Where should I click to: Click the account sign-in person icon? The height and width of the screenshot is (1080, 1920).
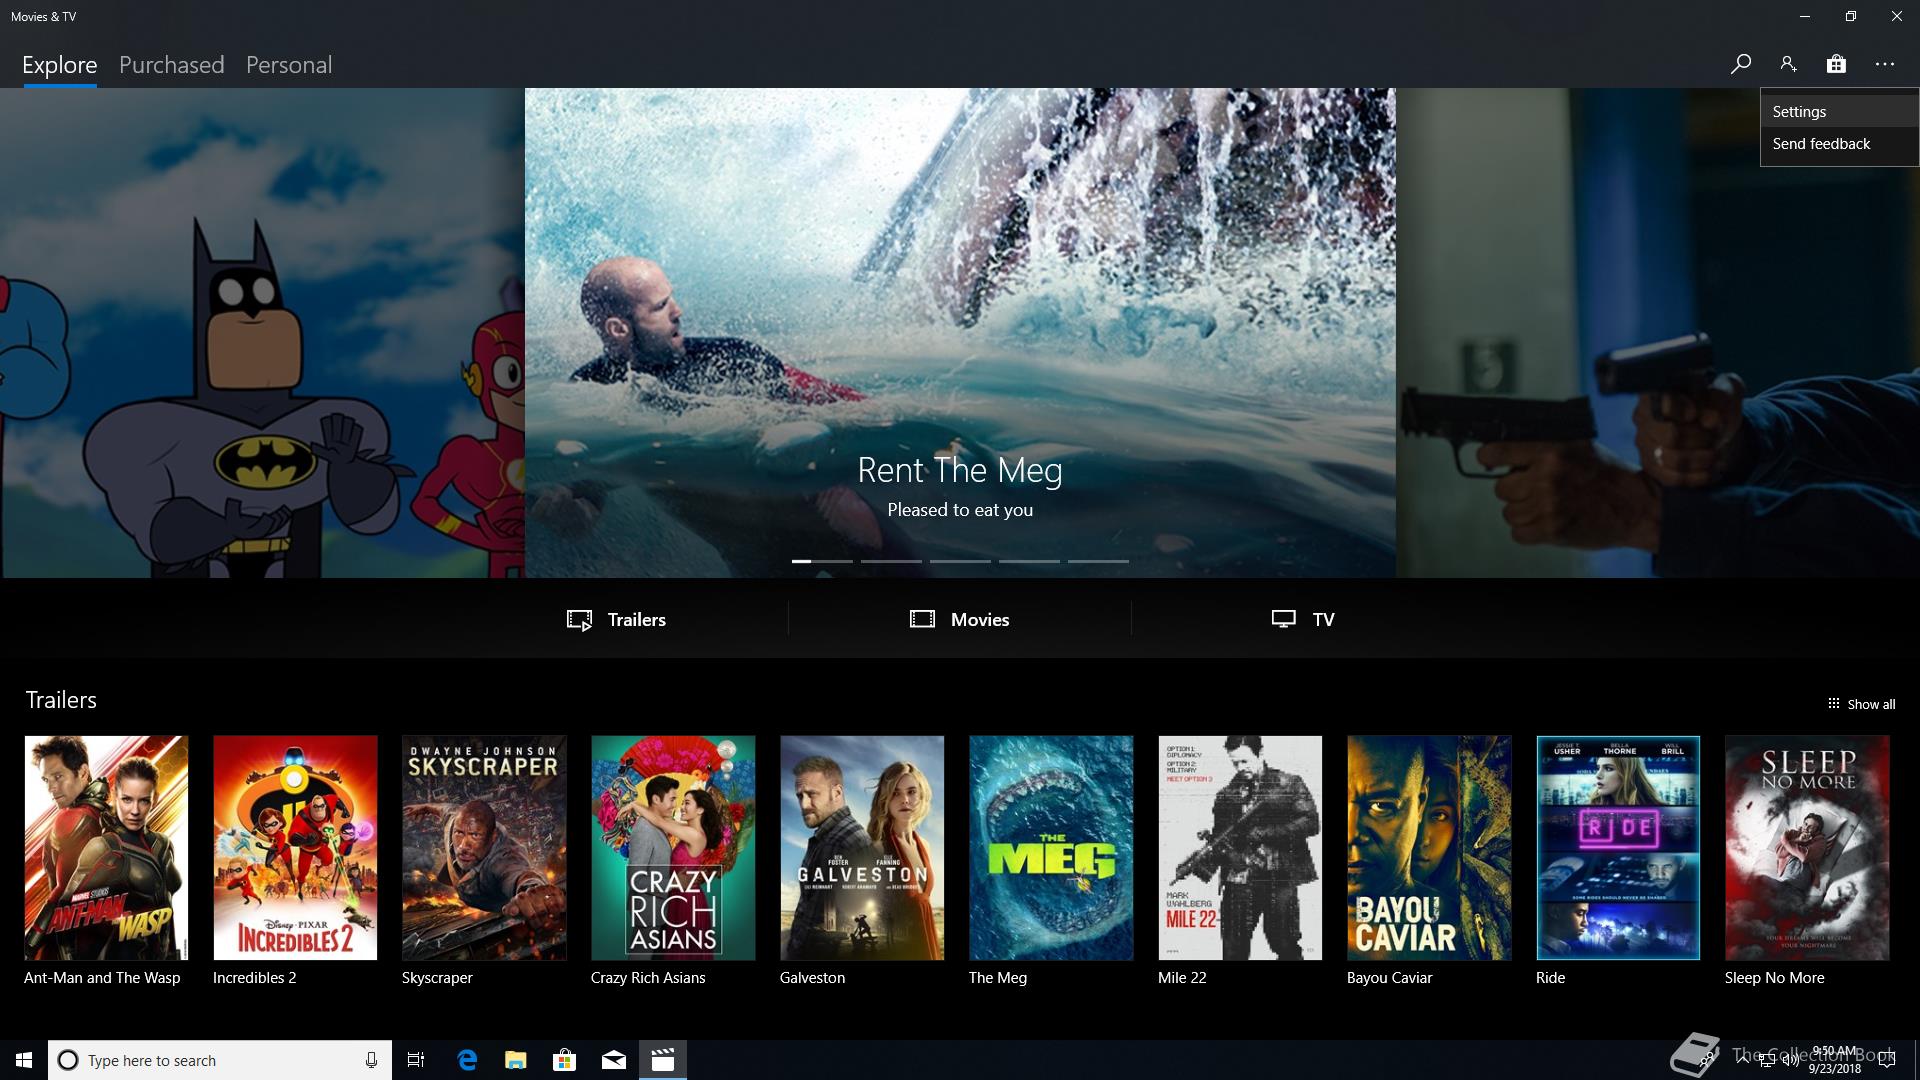coord(1788,64)
